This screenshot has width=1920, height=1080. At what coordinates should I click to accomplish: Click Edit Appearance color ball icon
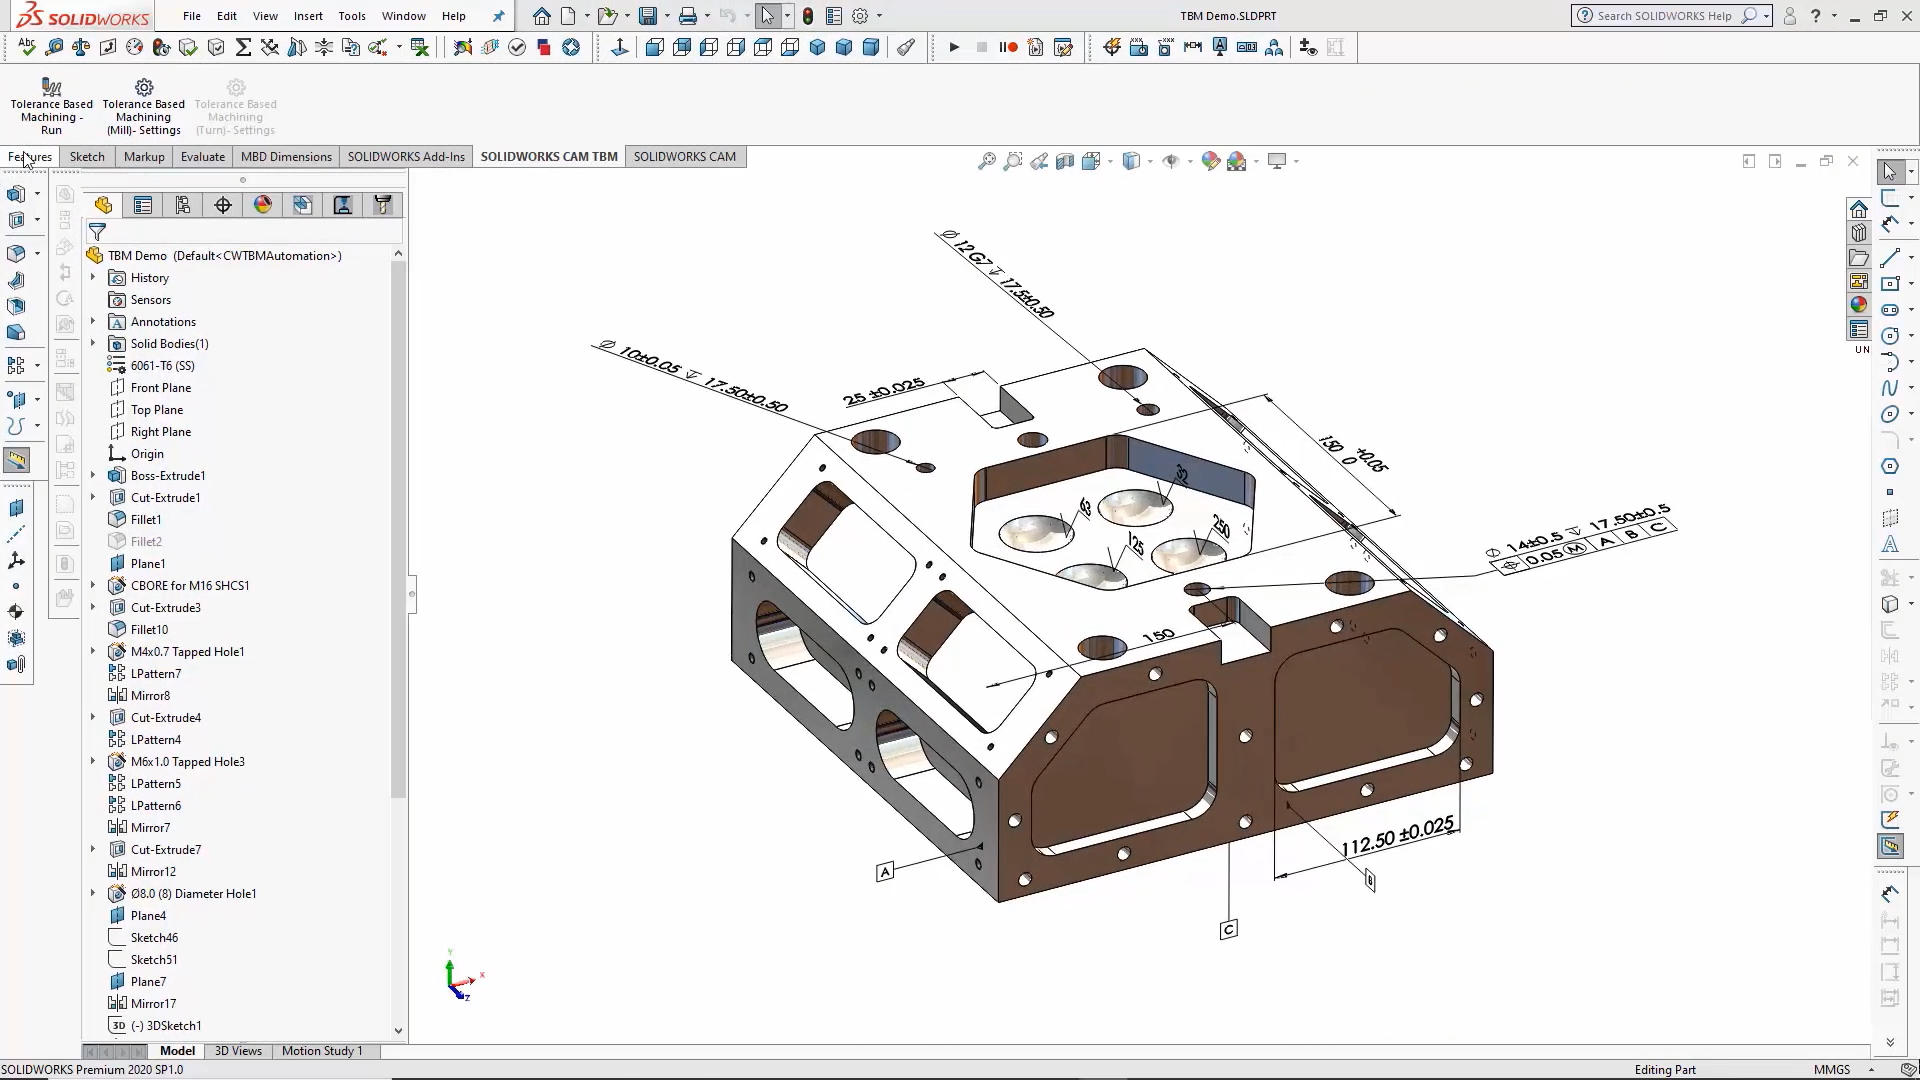[x=1210, y=161]
